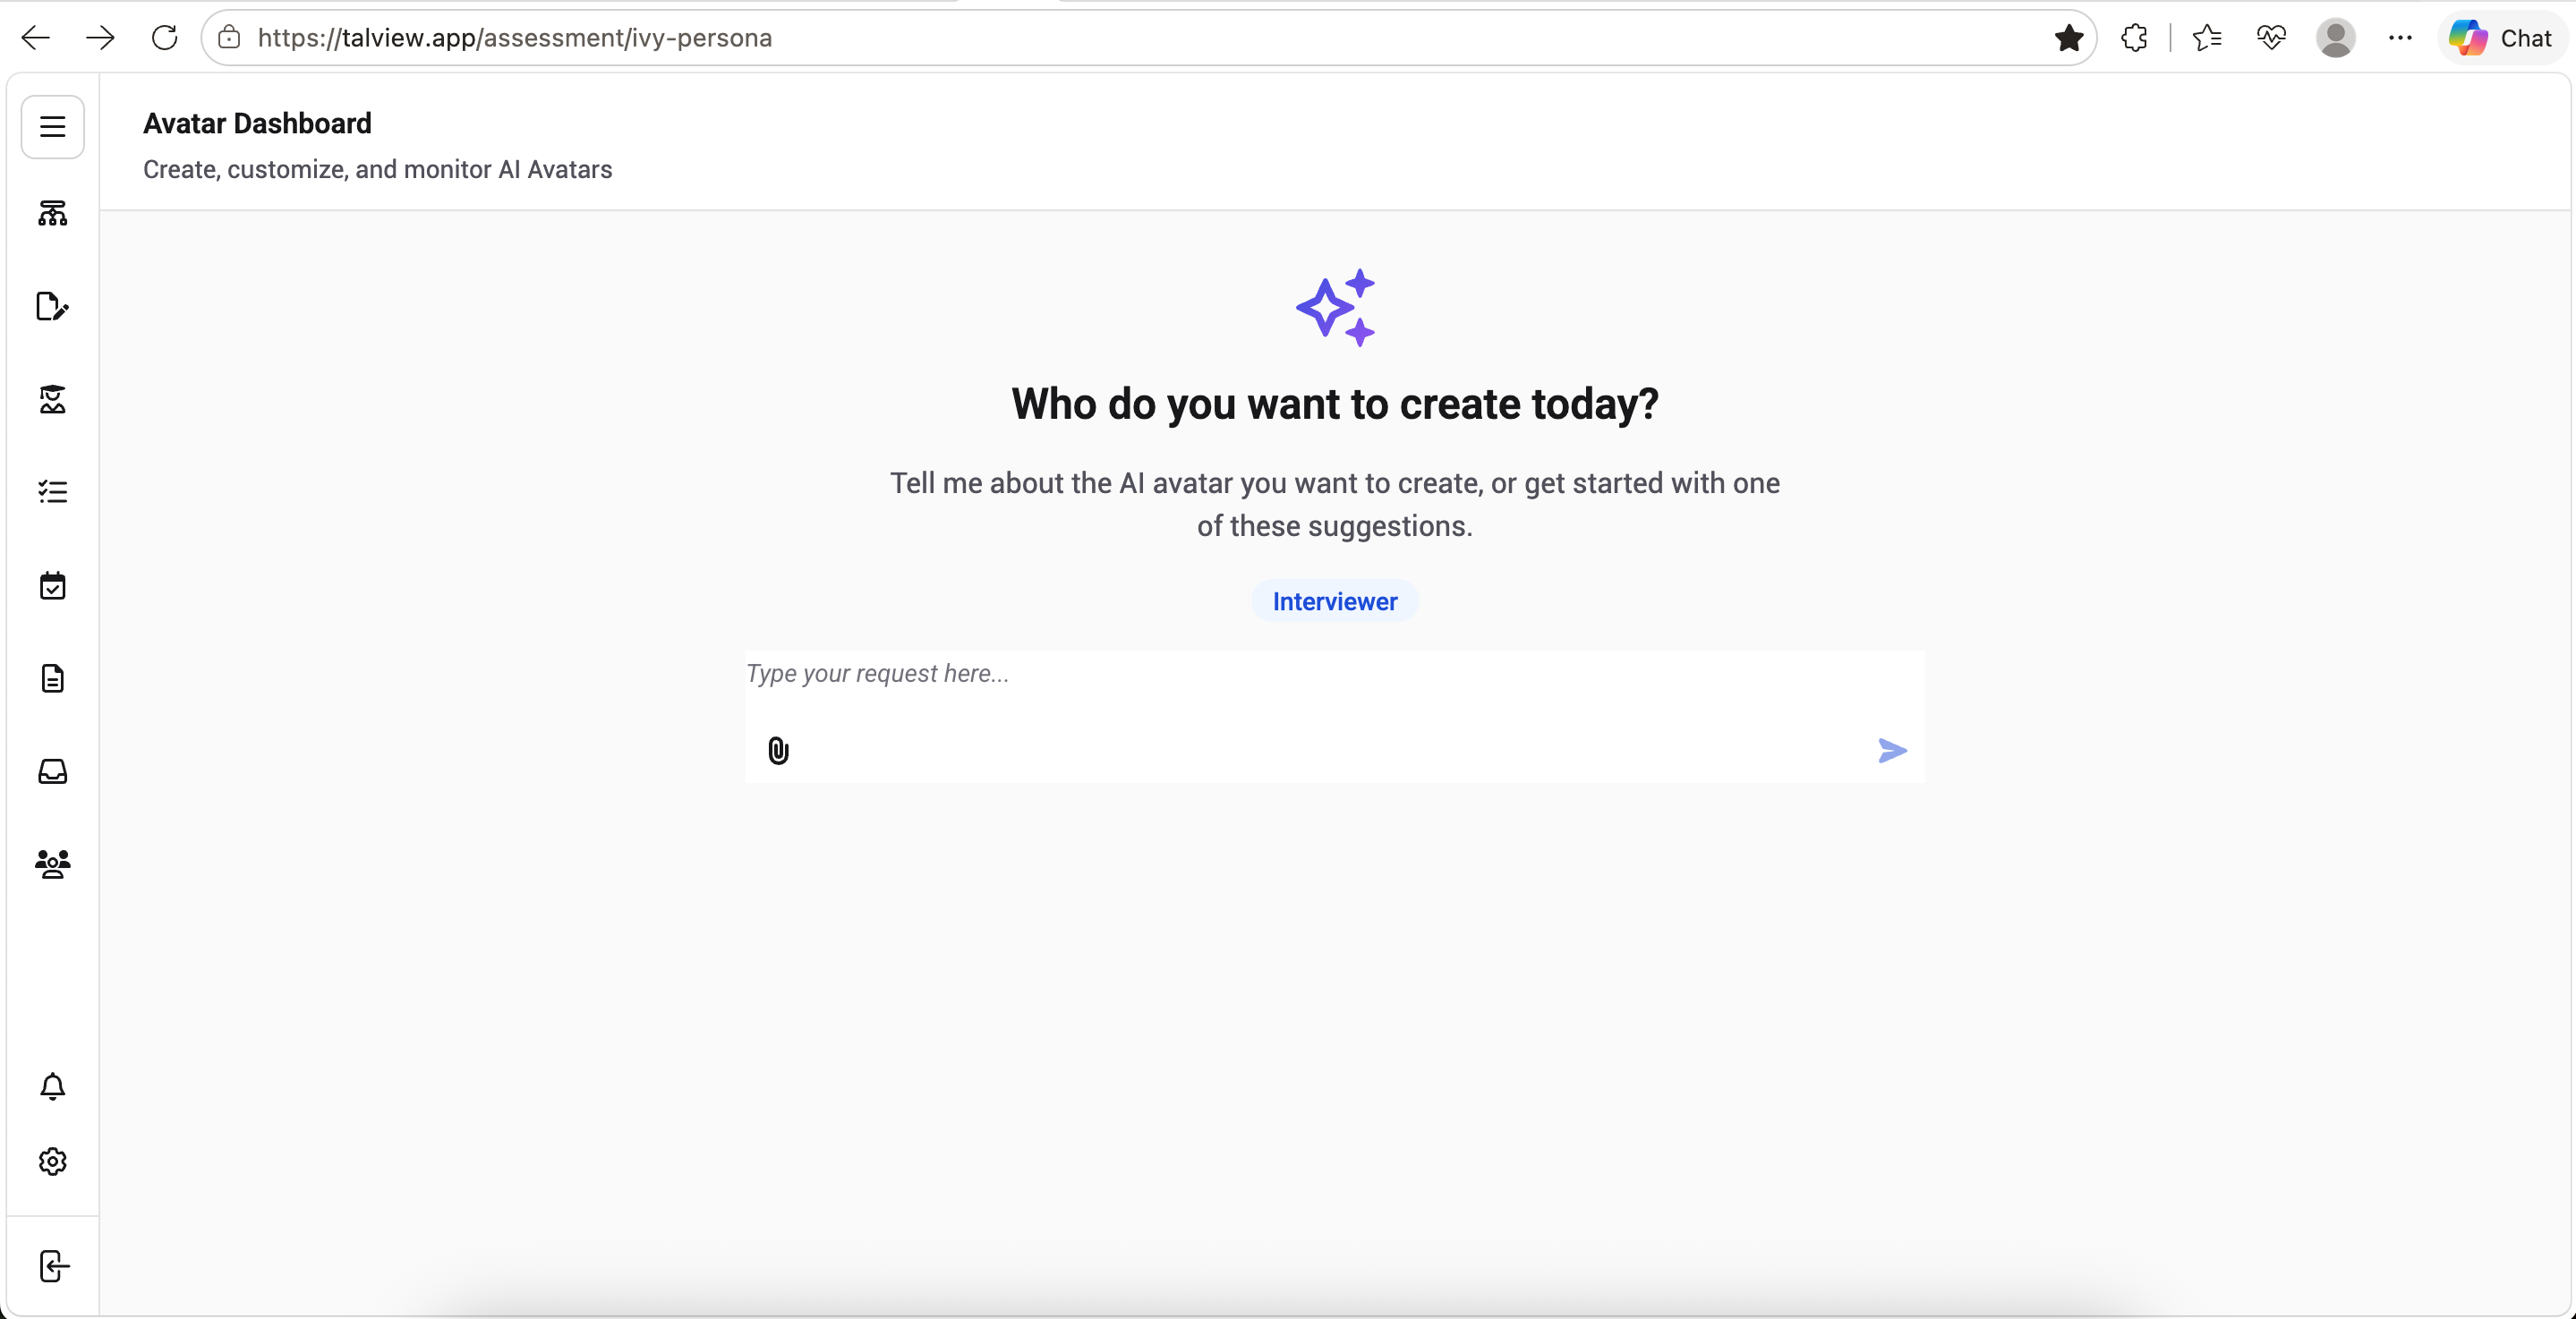
Task: Click the logout icon in the sidebar
Action: [x=53, y=1266]
